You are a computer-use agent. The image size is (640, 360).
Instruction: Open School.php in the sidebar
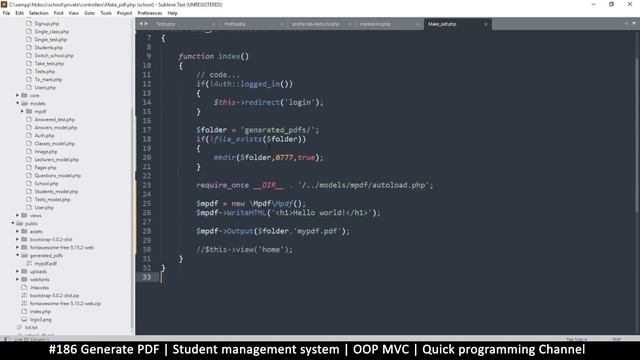pyautogui.click(x=46, y=184)
